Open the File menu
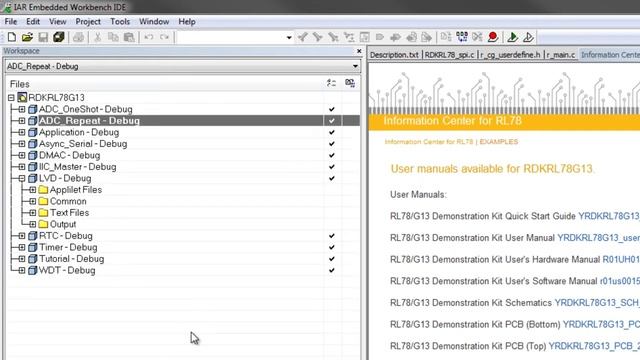Viewport: 640px width, 360px height. (x=11, y=22)
